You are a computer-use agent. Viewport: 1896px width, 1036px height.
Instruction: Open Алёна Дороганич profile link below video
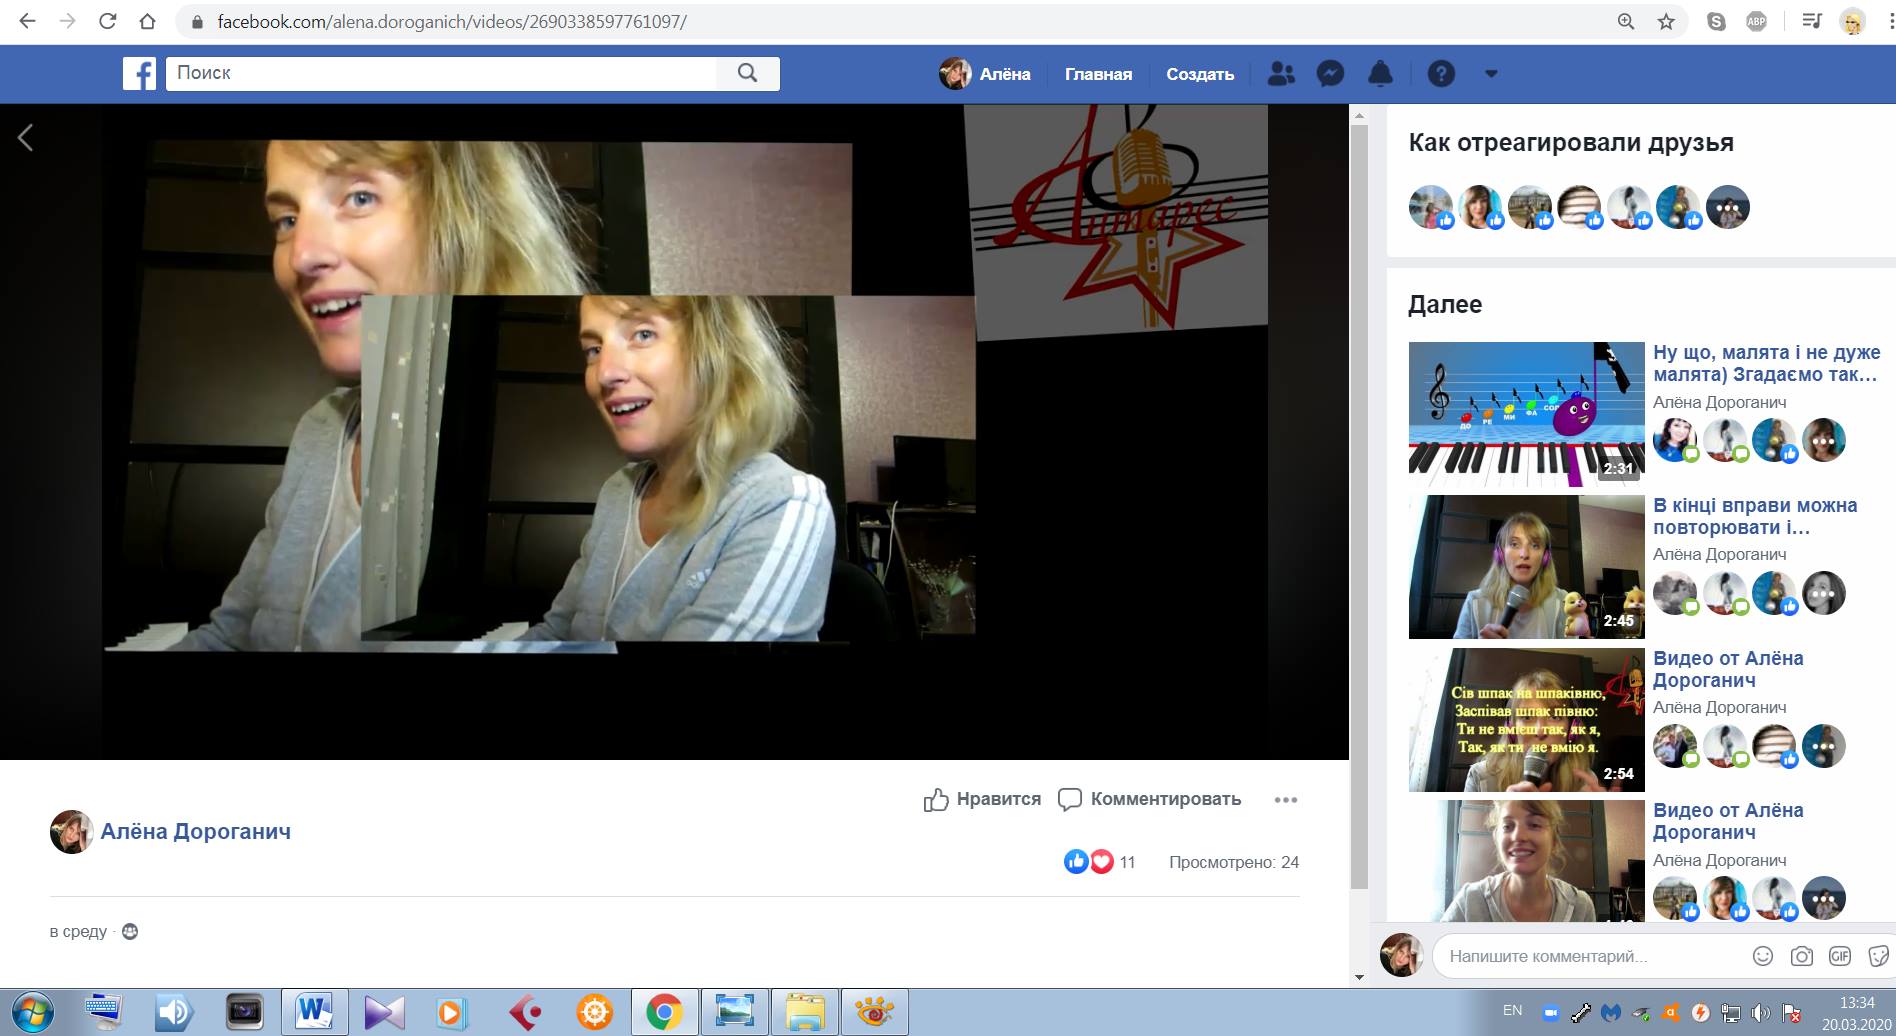[x=195, y=831]
